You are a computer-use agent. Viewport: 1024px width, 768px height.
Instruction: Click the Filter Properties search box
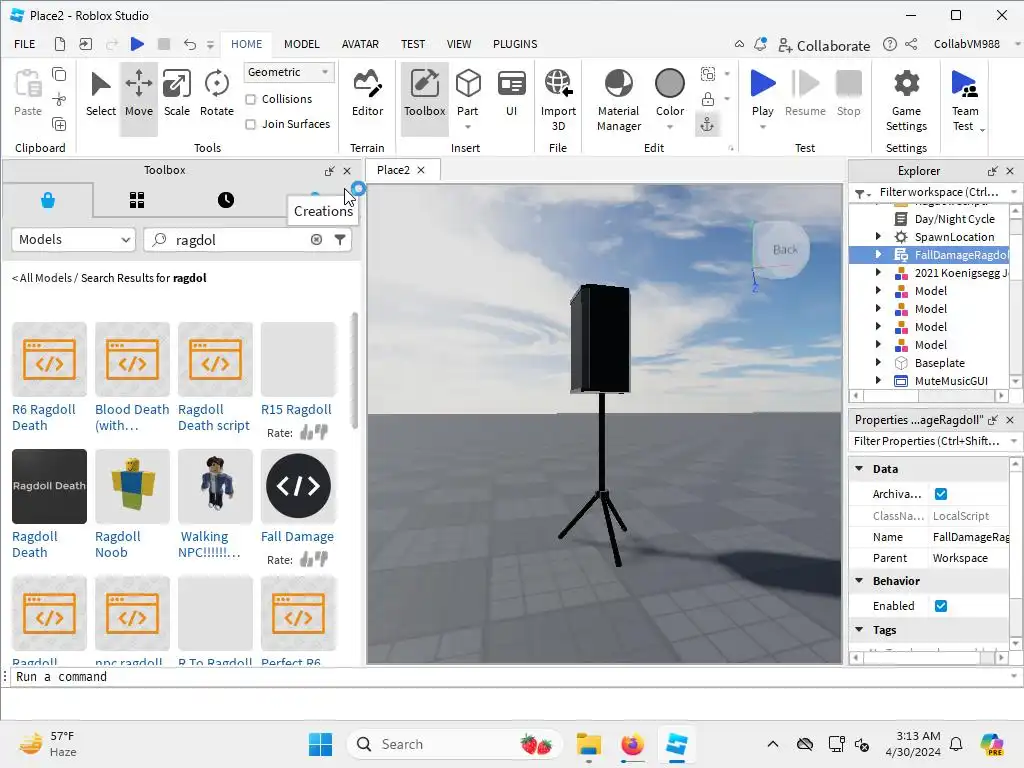point(929,441)
